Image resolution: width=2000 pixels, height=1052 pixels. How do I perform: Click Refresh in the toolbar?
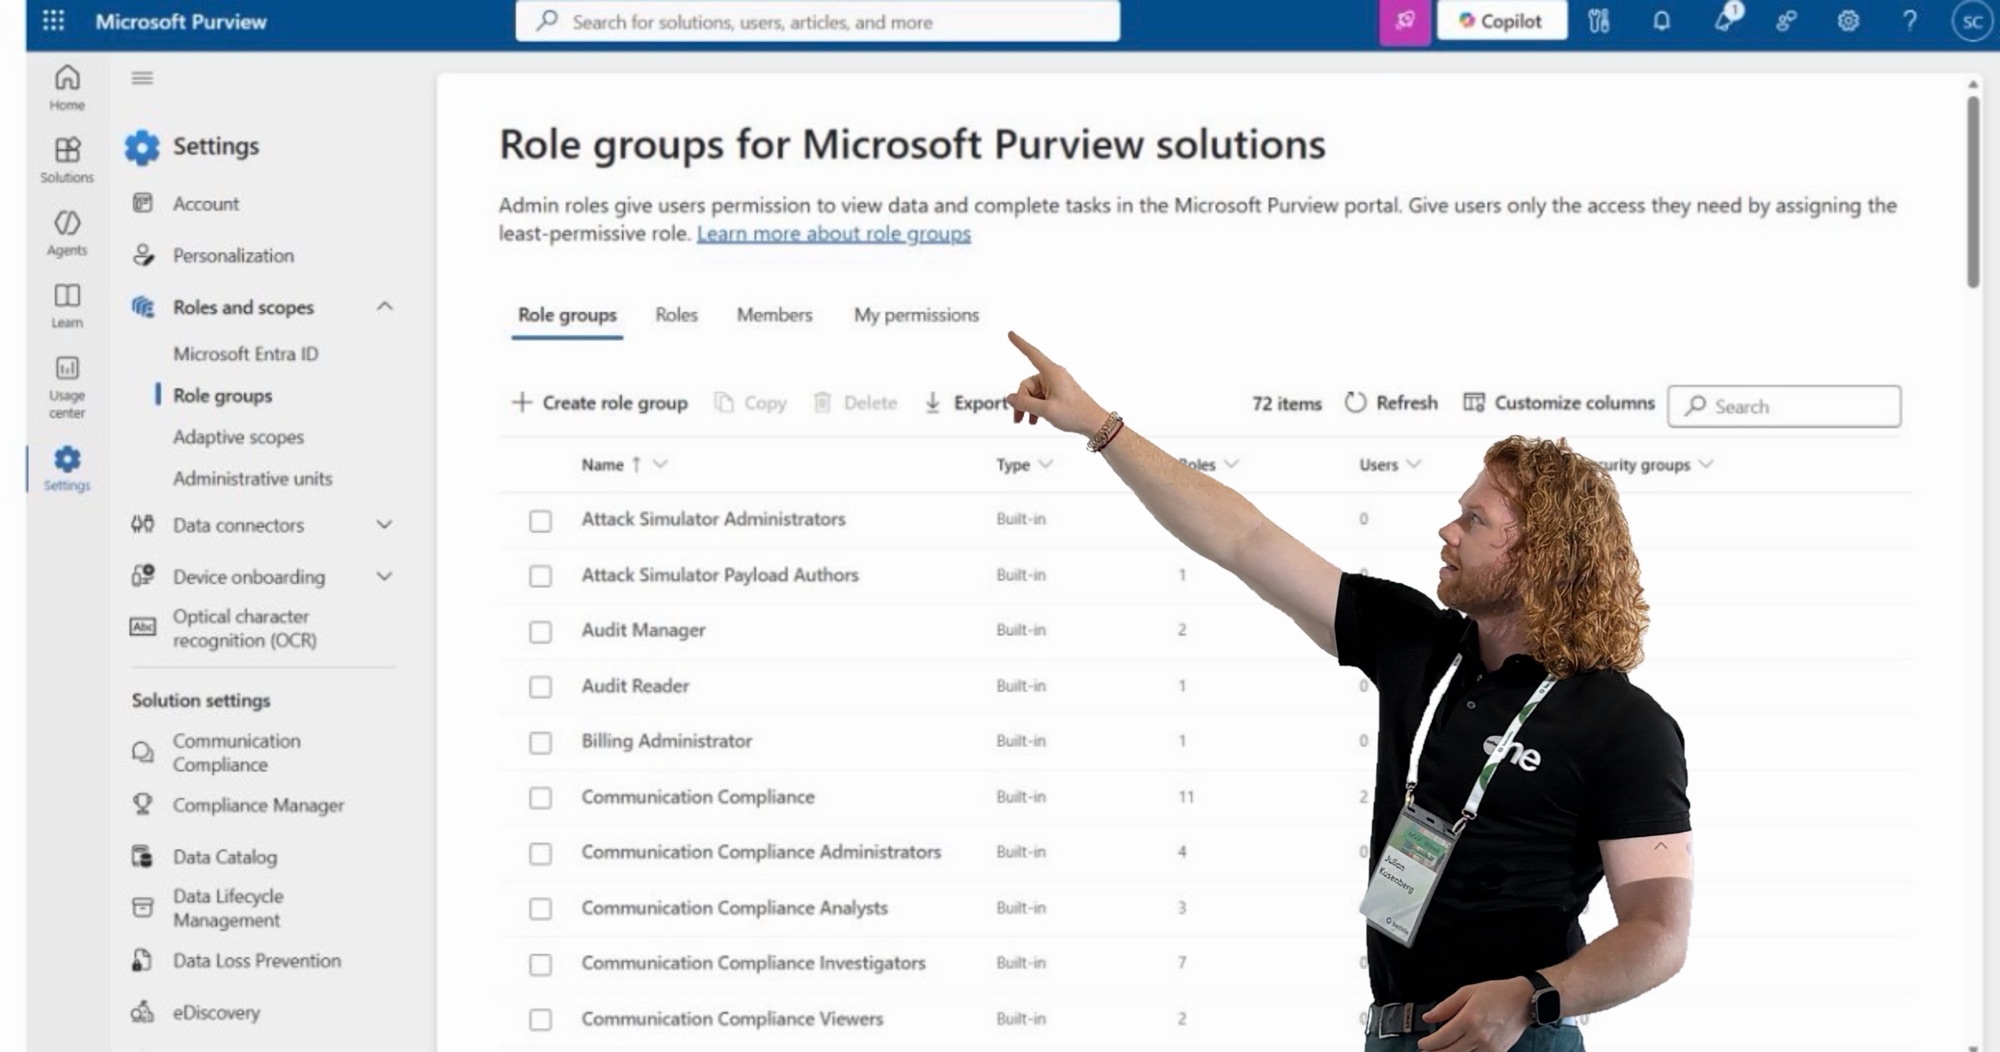tap(1392, 403)
